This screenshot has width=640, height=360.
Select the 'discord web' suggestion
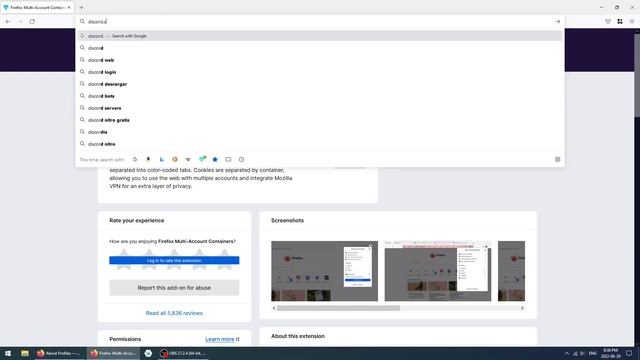pyautogui.click(x=320, y=60)
